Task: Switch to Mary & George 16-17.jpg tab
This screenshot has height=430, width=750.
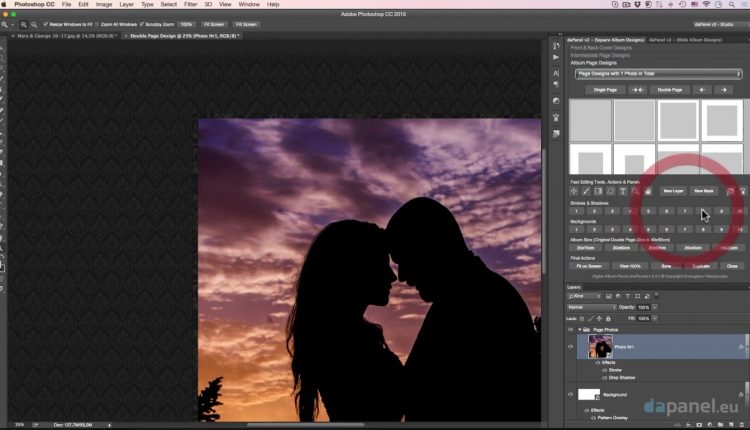Action: coord(64,36)
